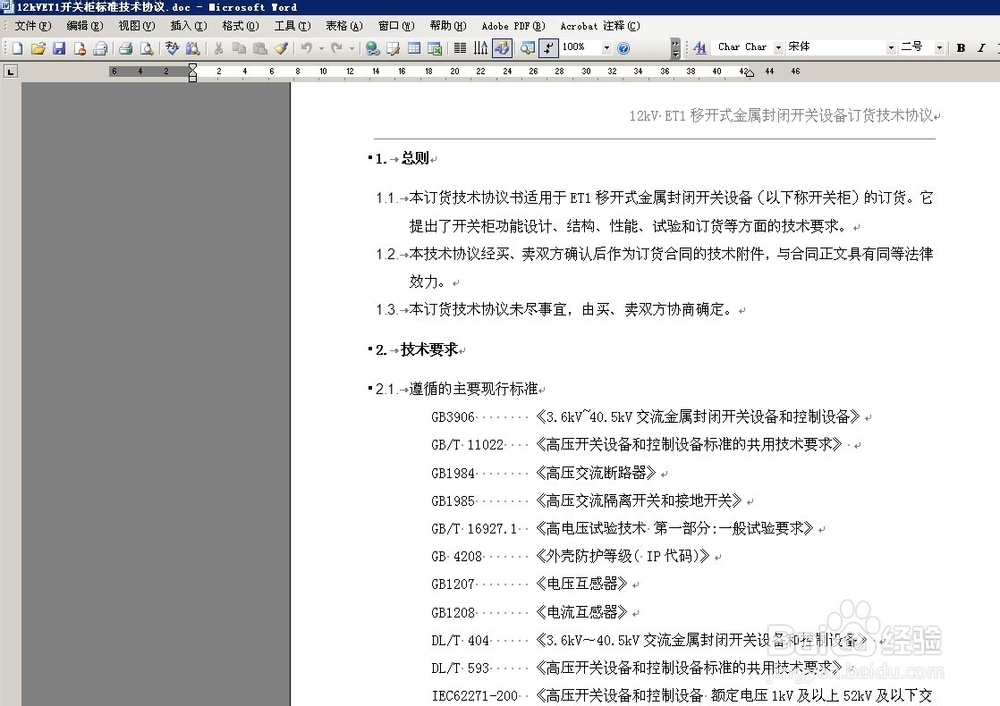Open the 100% zoom dropdown
This screenshot has width=1000, height=706.
(607, 48)
